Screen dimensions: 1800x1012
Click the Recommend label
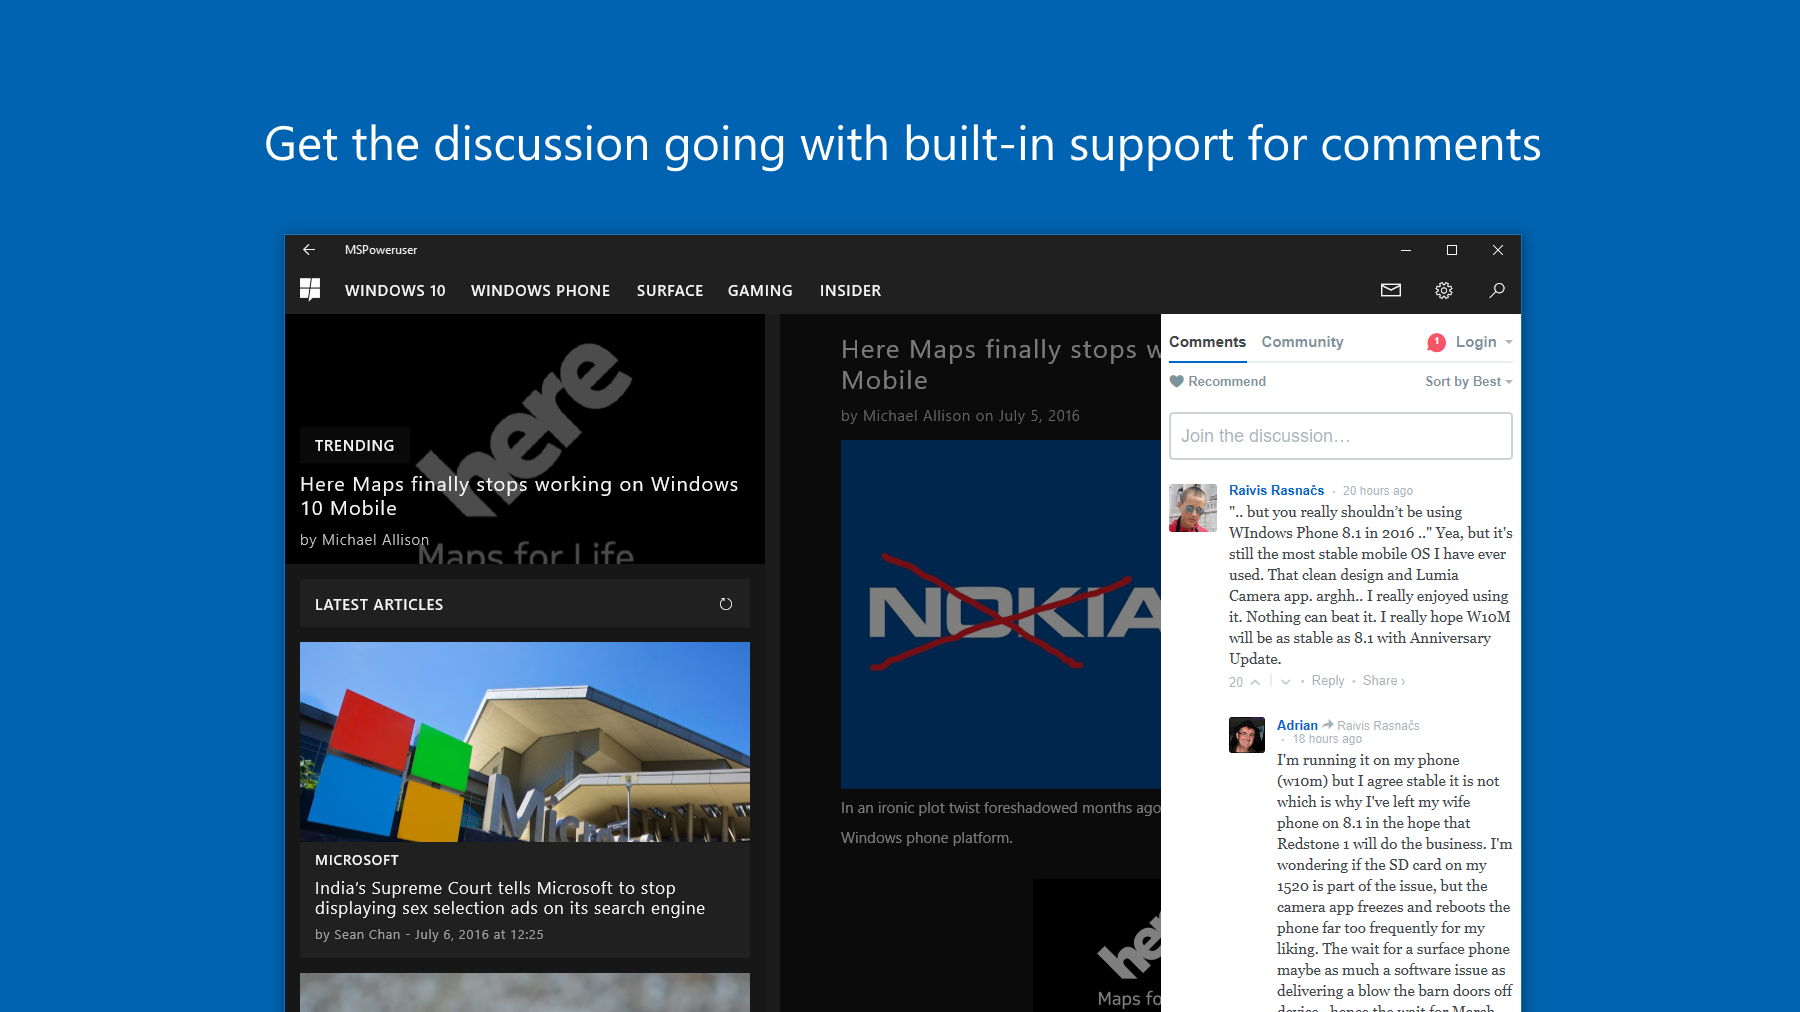(1227, 382)
